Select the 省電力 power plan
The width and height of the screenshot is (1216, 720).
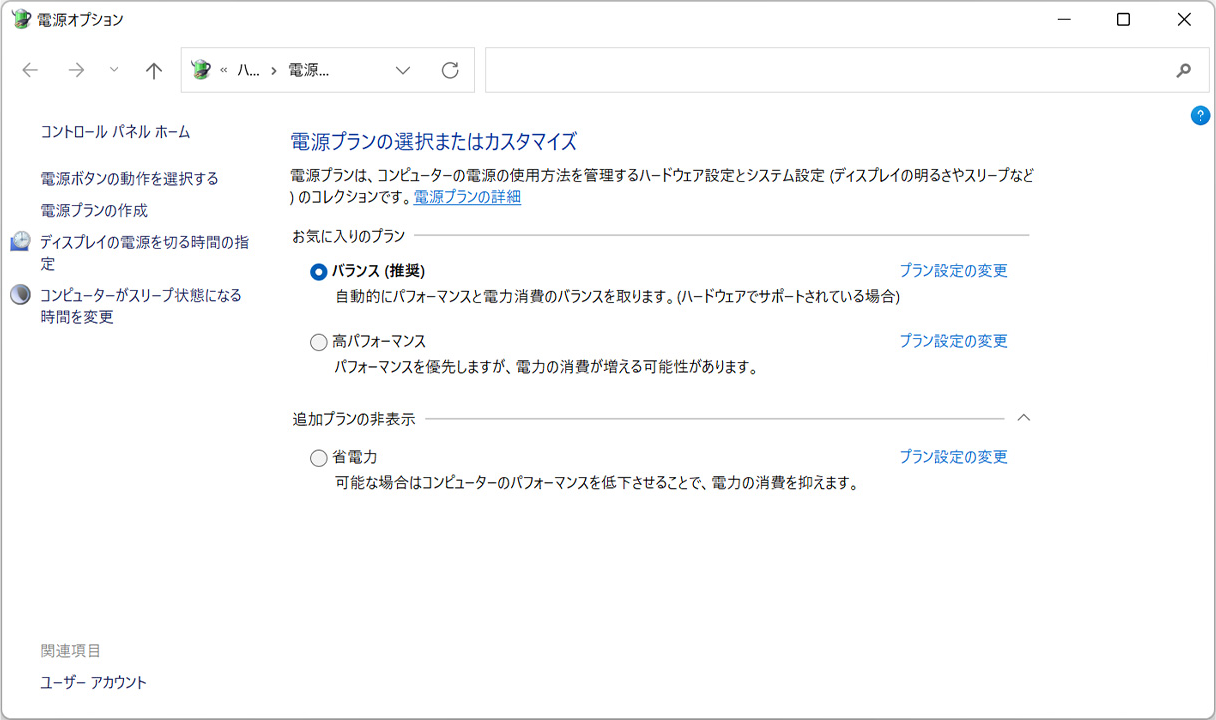pyautogui.click(x=319, y=458)
